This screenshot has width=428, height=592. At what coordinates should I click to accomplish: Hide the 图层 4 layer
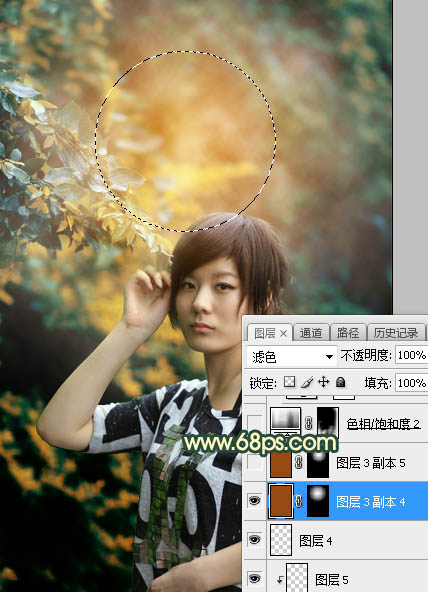pyautogui.click(x=255, y=540)
